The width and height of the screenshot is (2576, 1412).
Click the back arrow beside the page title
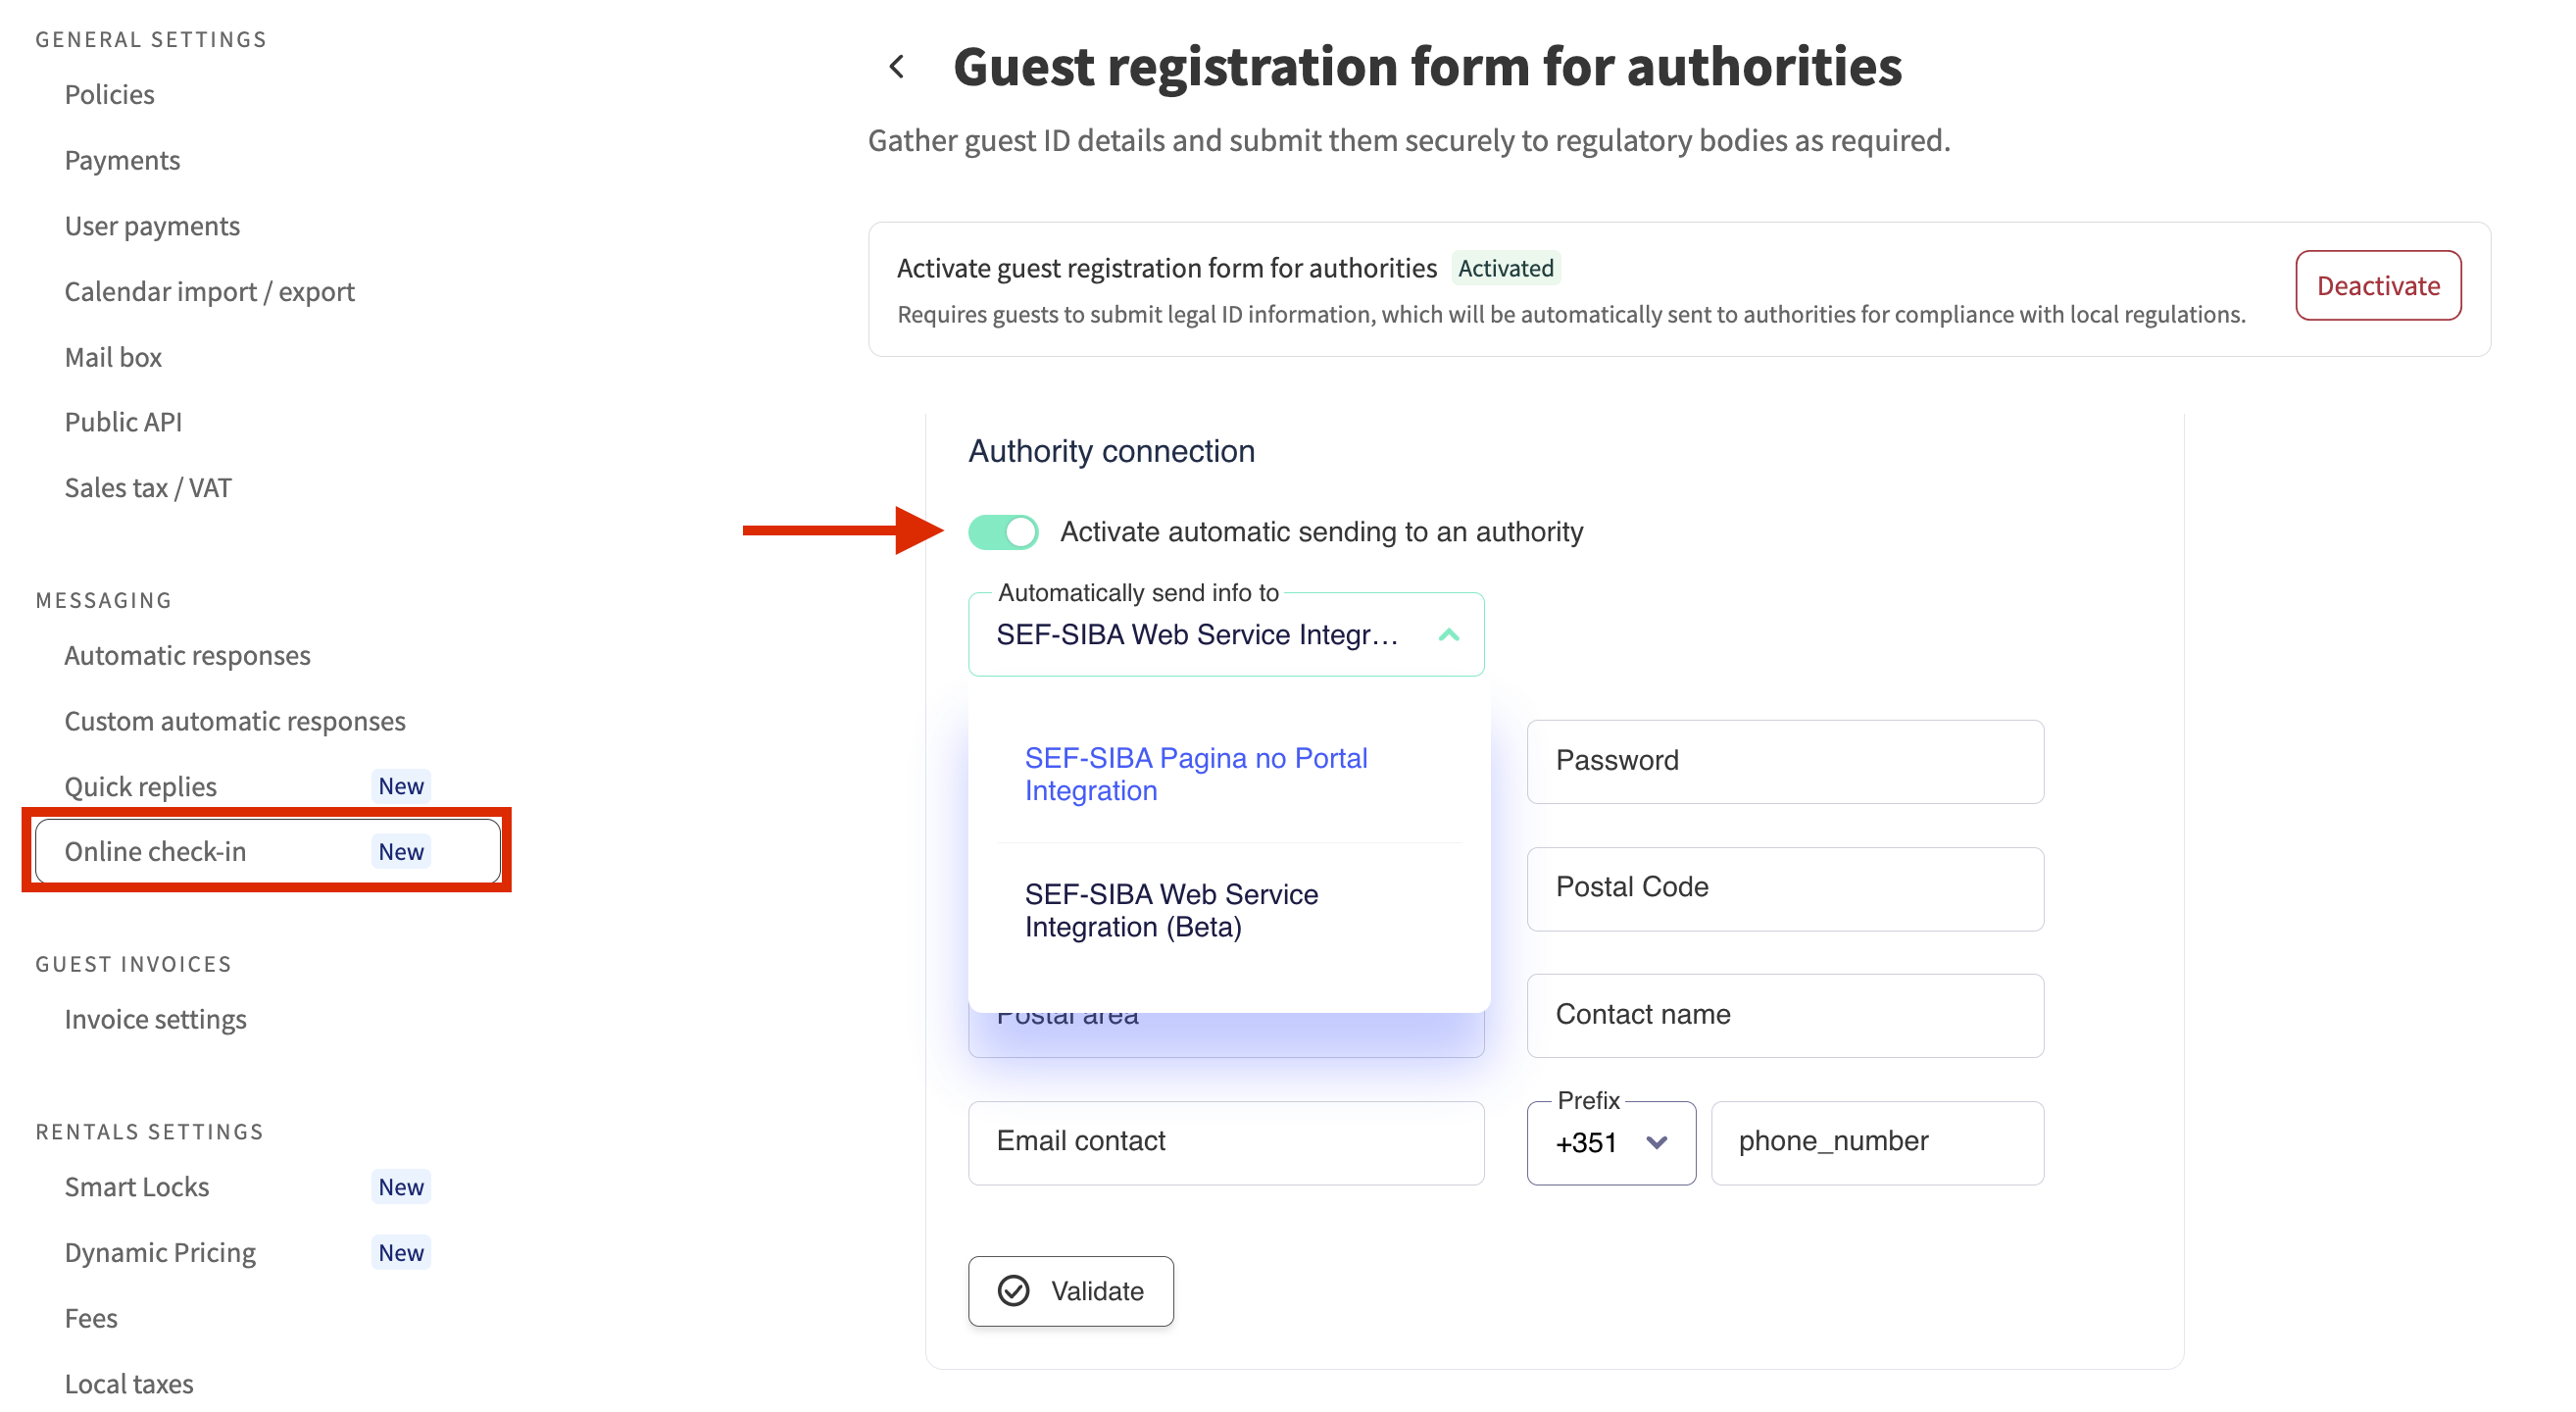click(897, 67)
